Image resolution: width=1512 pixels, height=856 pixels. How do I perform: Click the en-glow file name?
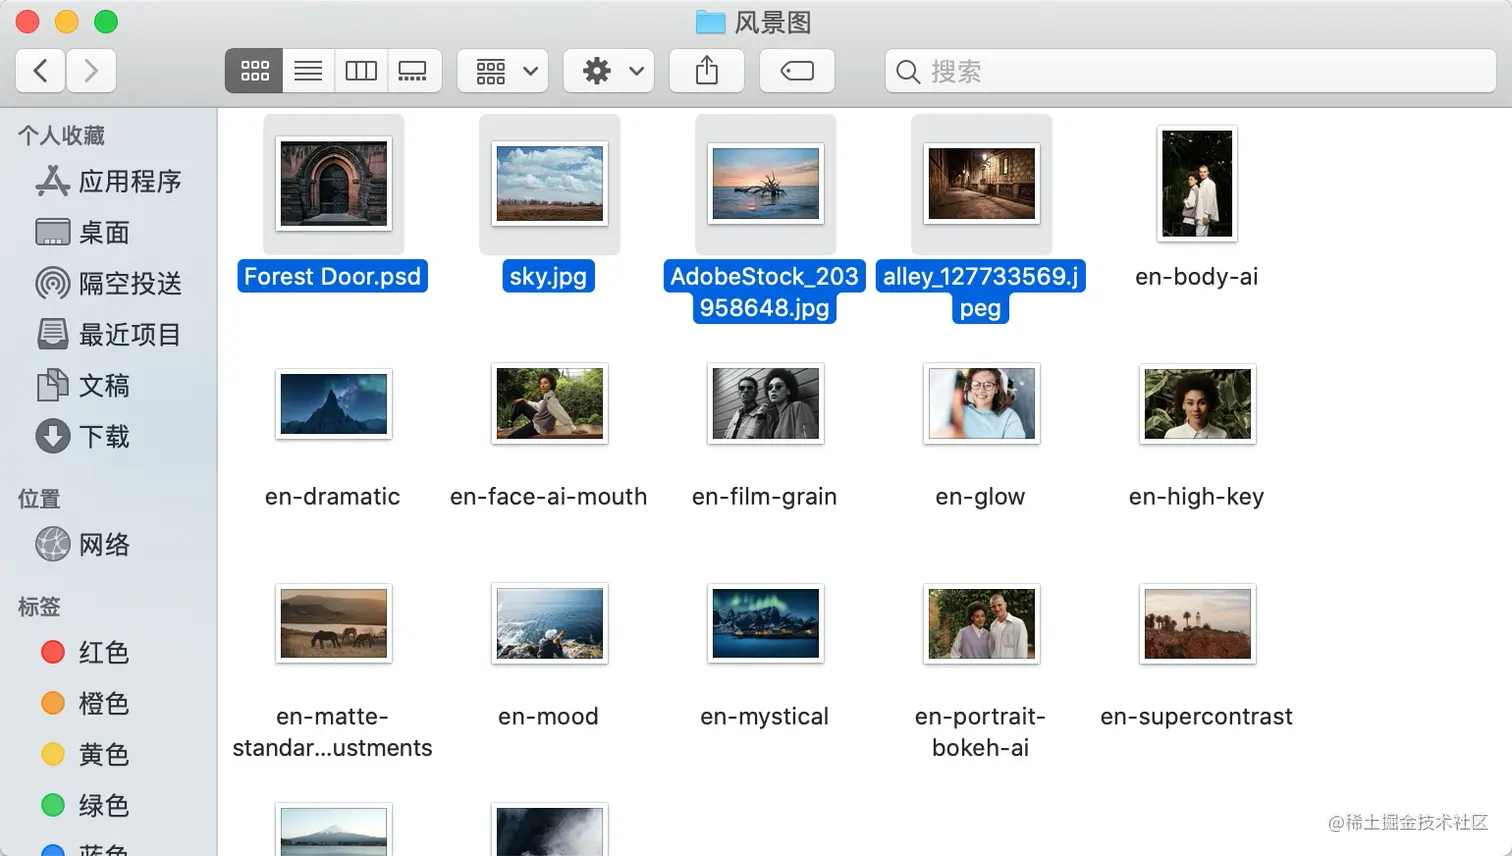[980, 496]
